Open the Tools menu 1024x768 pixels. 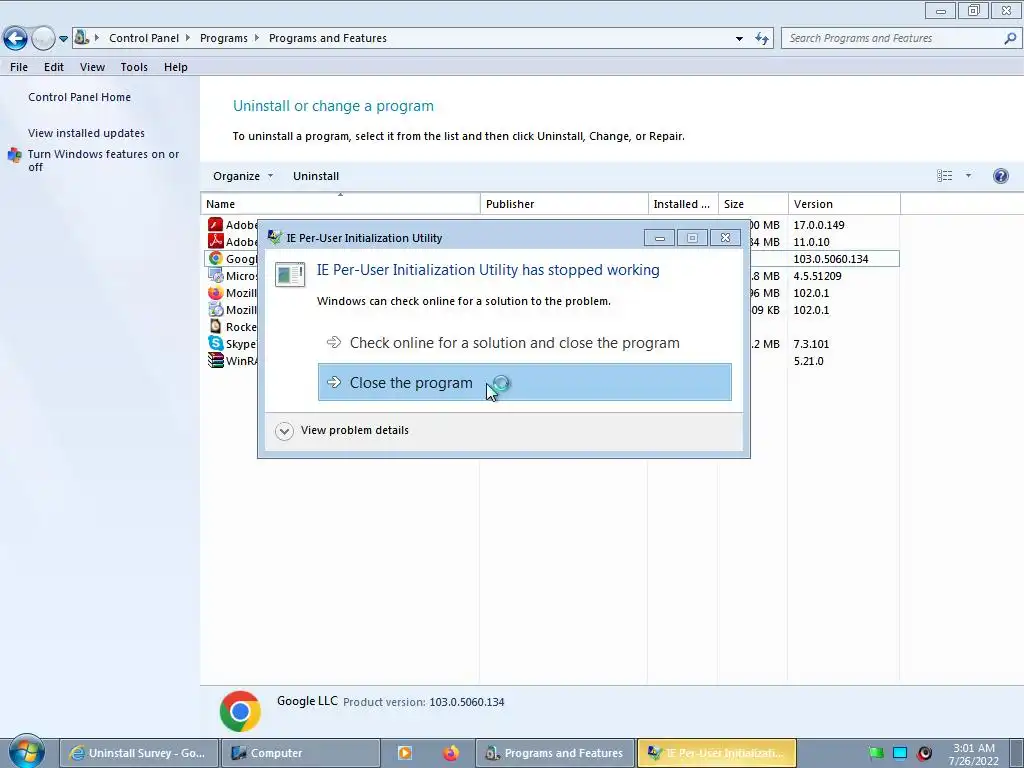tap(134, 67)
